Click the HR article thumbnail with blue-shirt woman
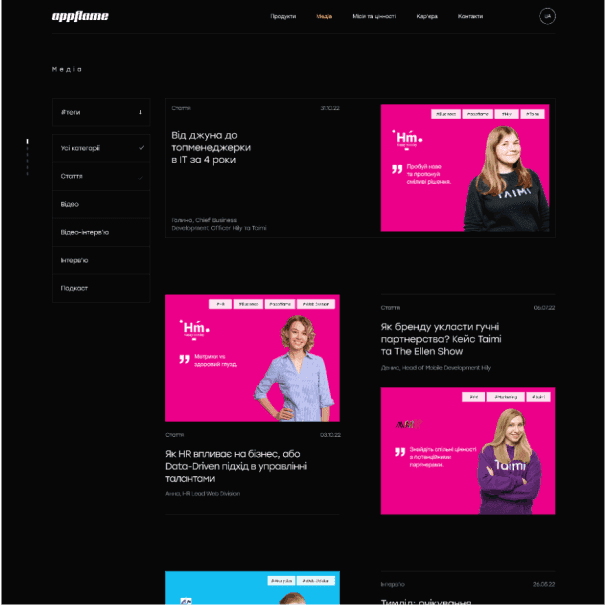The width and height of the screenshot is (605, 605). coord(252,358)
